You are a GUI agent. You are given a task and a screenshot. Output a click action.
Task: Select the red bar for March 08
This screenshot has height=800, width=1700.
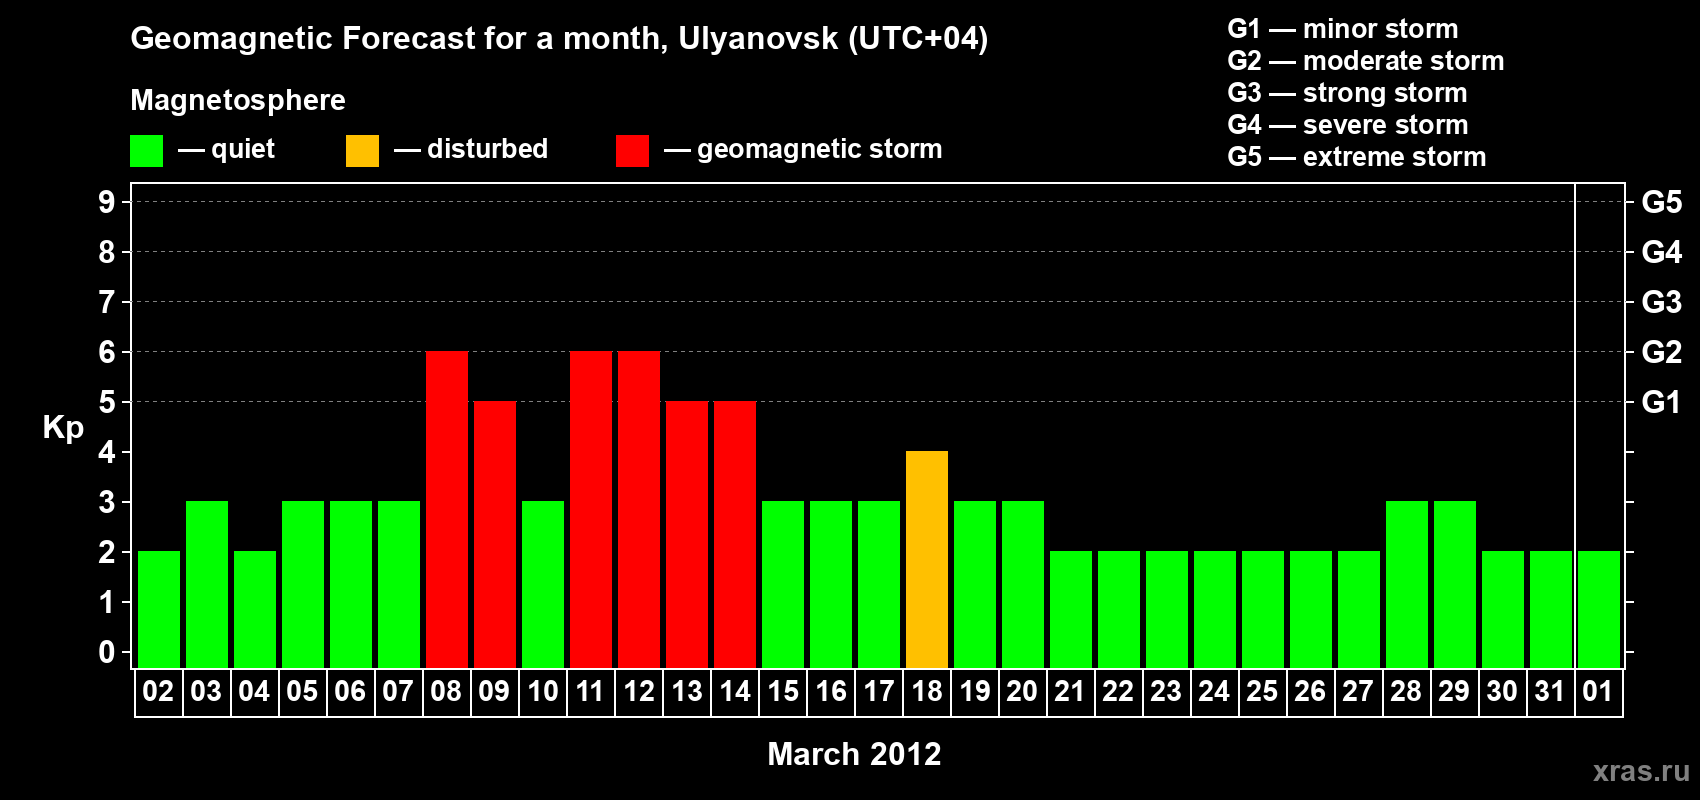coord(447,510)
